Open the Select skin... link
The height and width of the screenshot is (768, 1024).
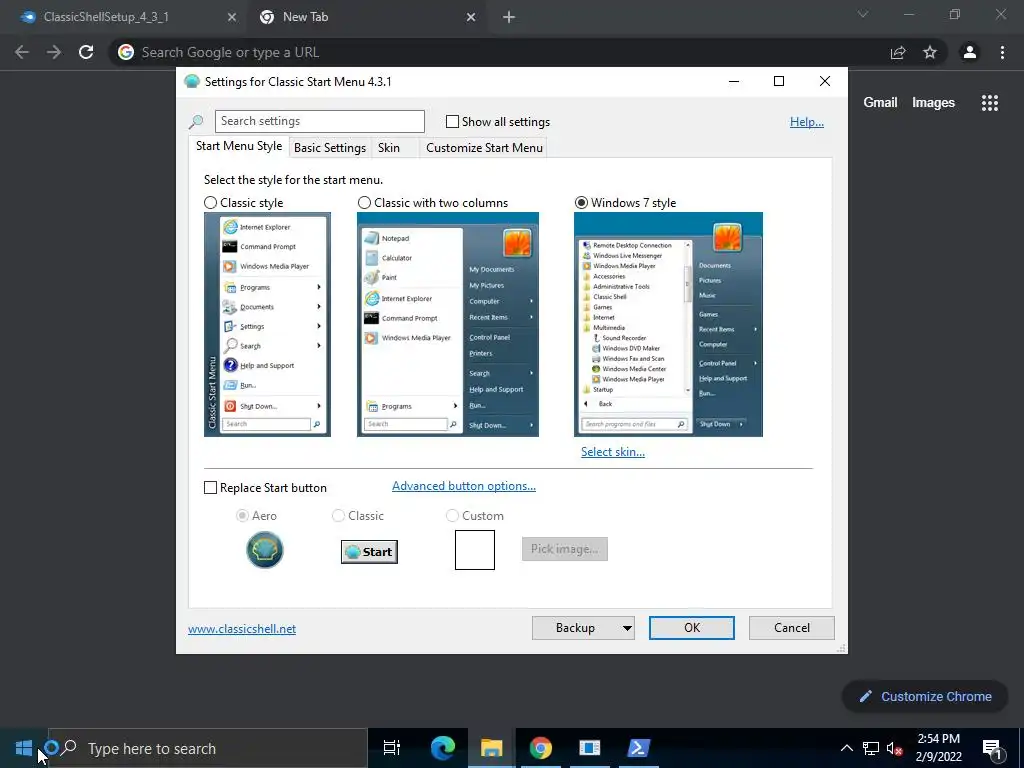[x=613, y=452]
